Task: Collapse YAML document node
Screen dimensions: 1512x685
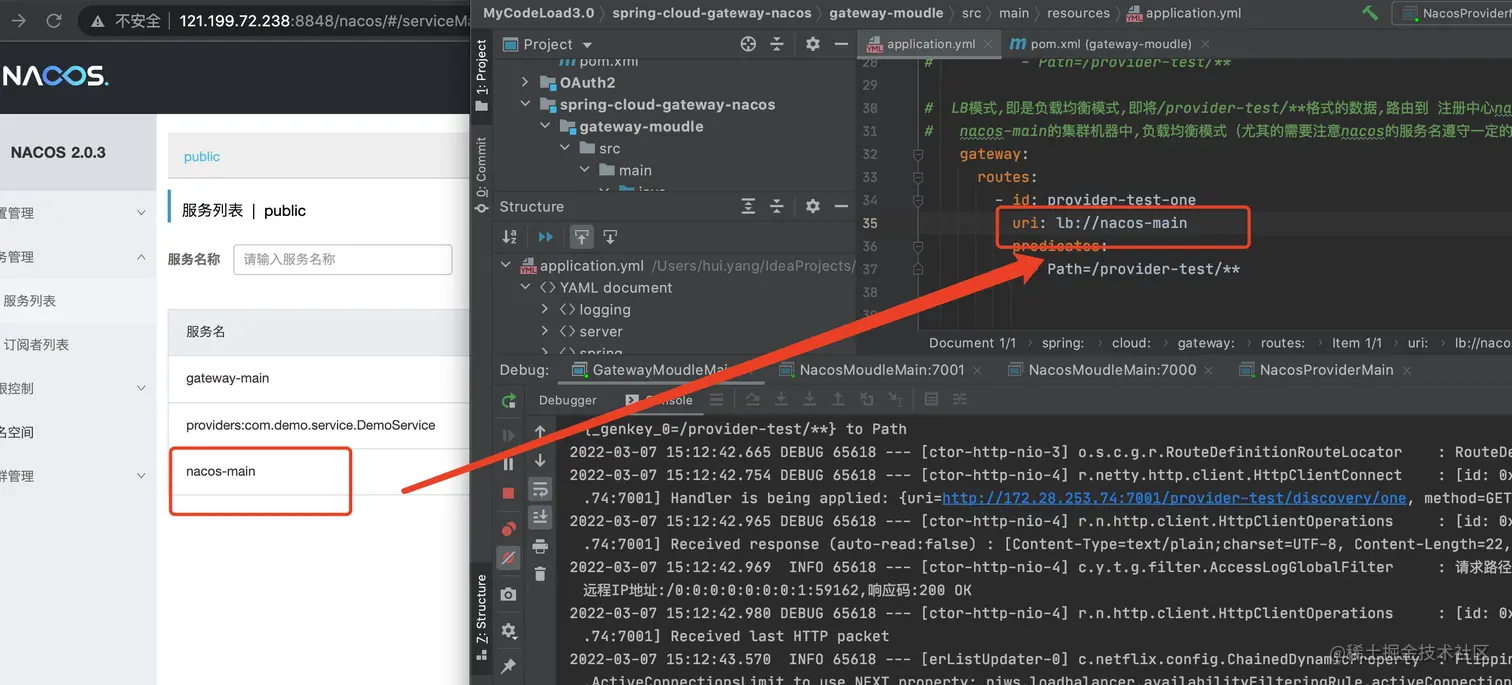Action: pyautogui.click(x=526, y=288)
